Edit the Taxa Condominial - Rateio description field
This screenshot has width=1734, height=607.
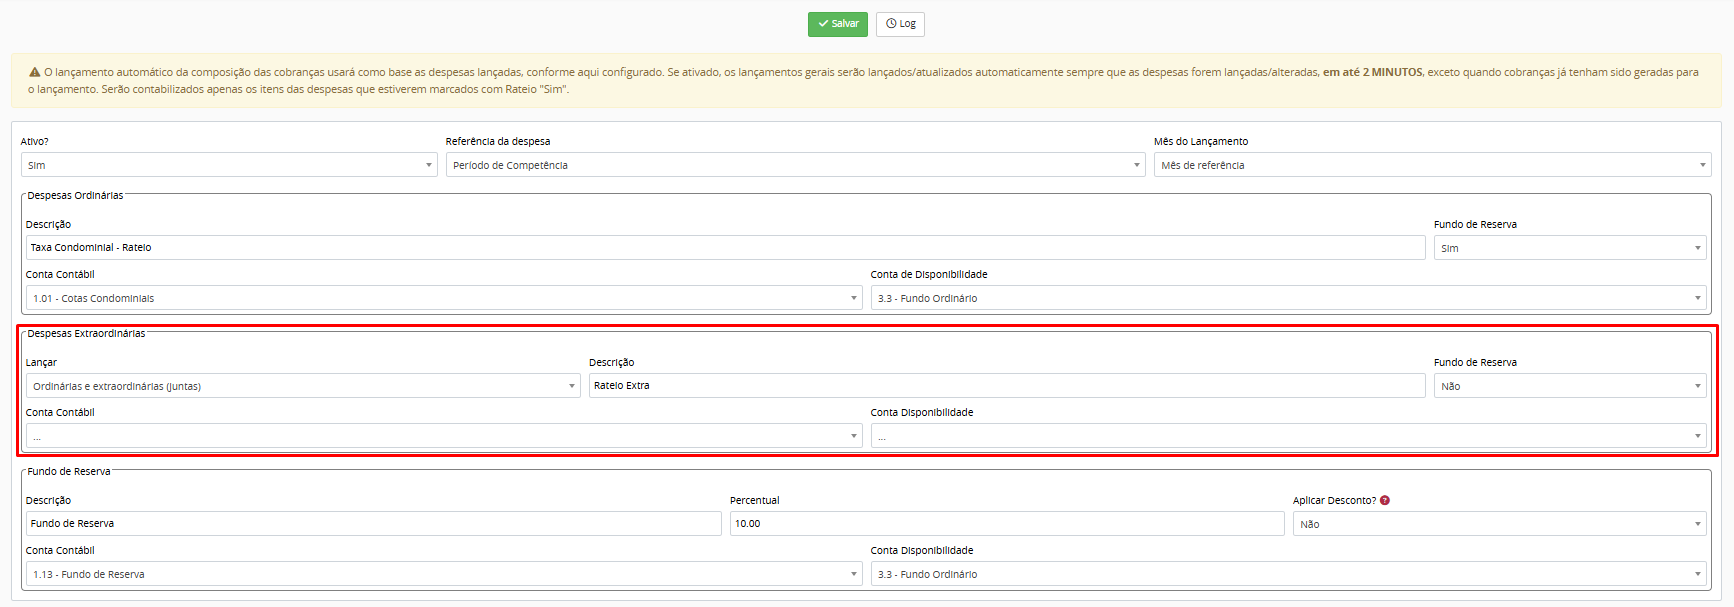tap(725, 248)
